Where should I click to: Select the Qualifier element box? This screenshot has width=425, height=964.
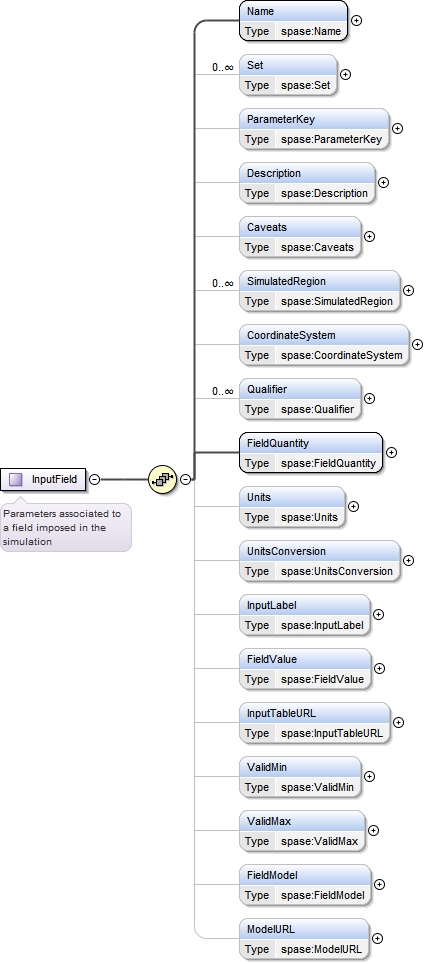click(x=300, y=398)
